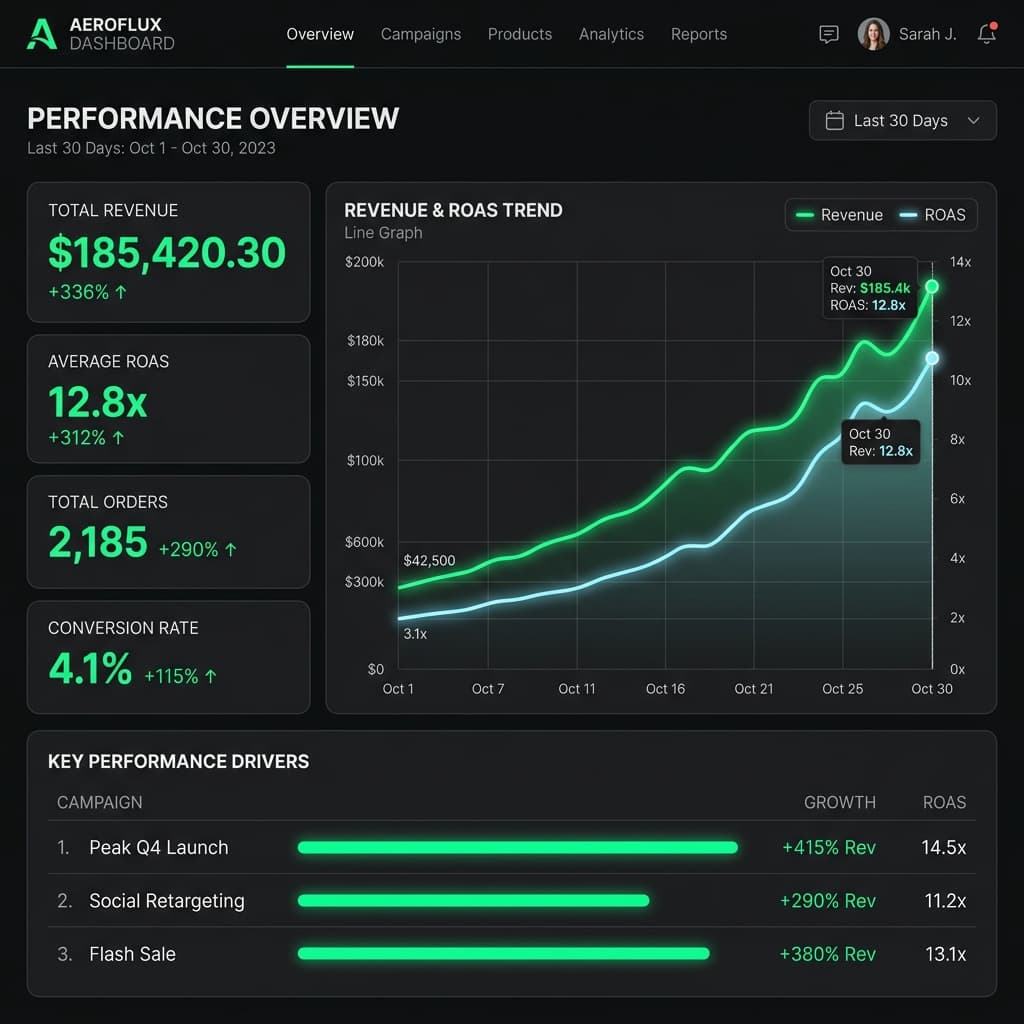Open the notifications bell
Viewport: 1024px width, 1024px height.
(987, 34)
